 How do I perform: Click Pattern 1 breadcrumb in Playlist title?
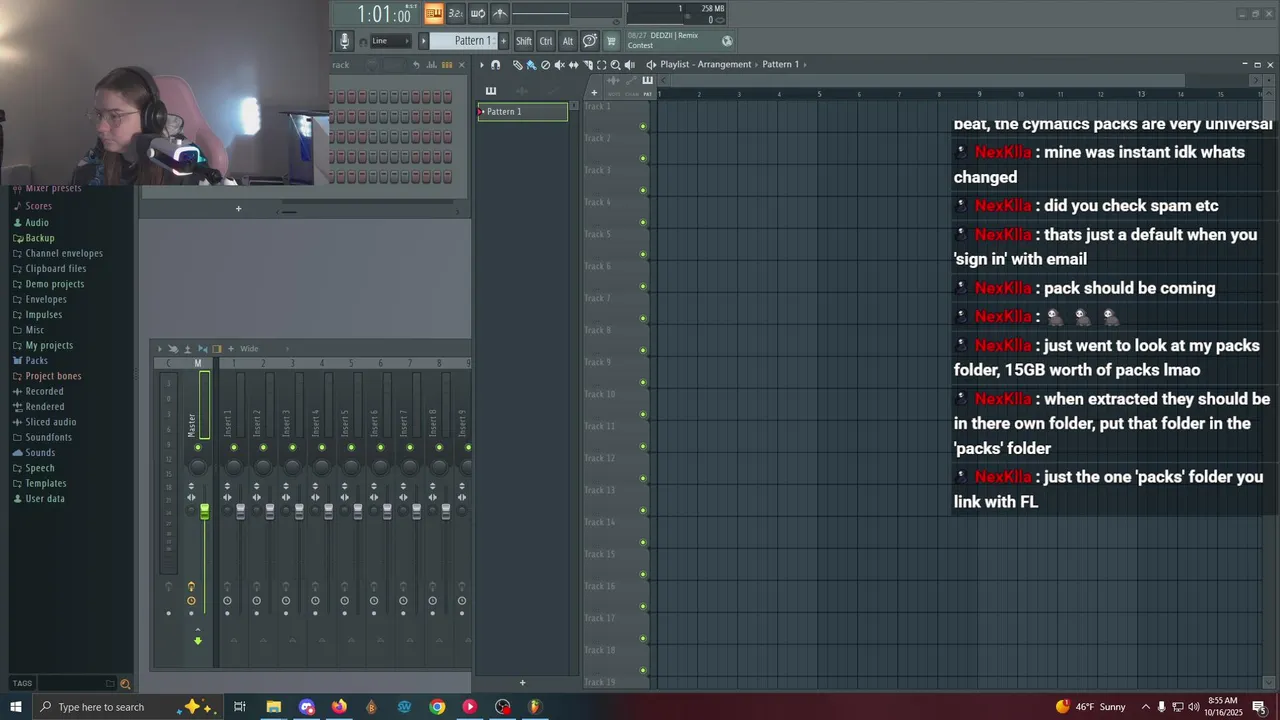click(x=780, y=64)
